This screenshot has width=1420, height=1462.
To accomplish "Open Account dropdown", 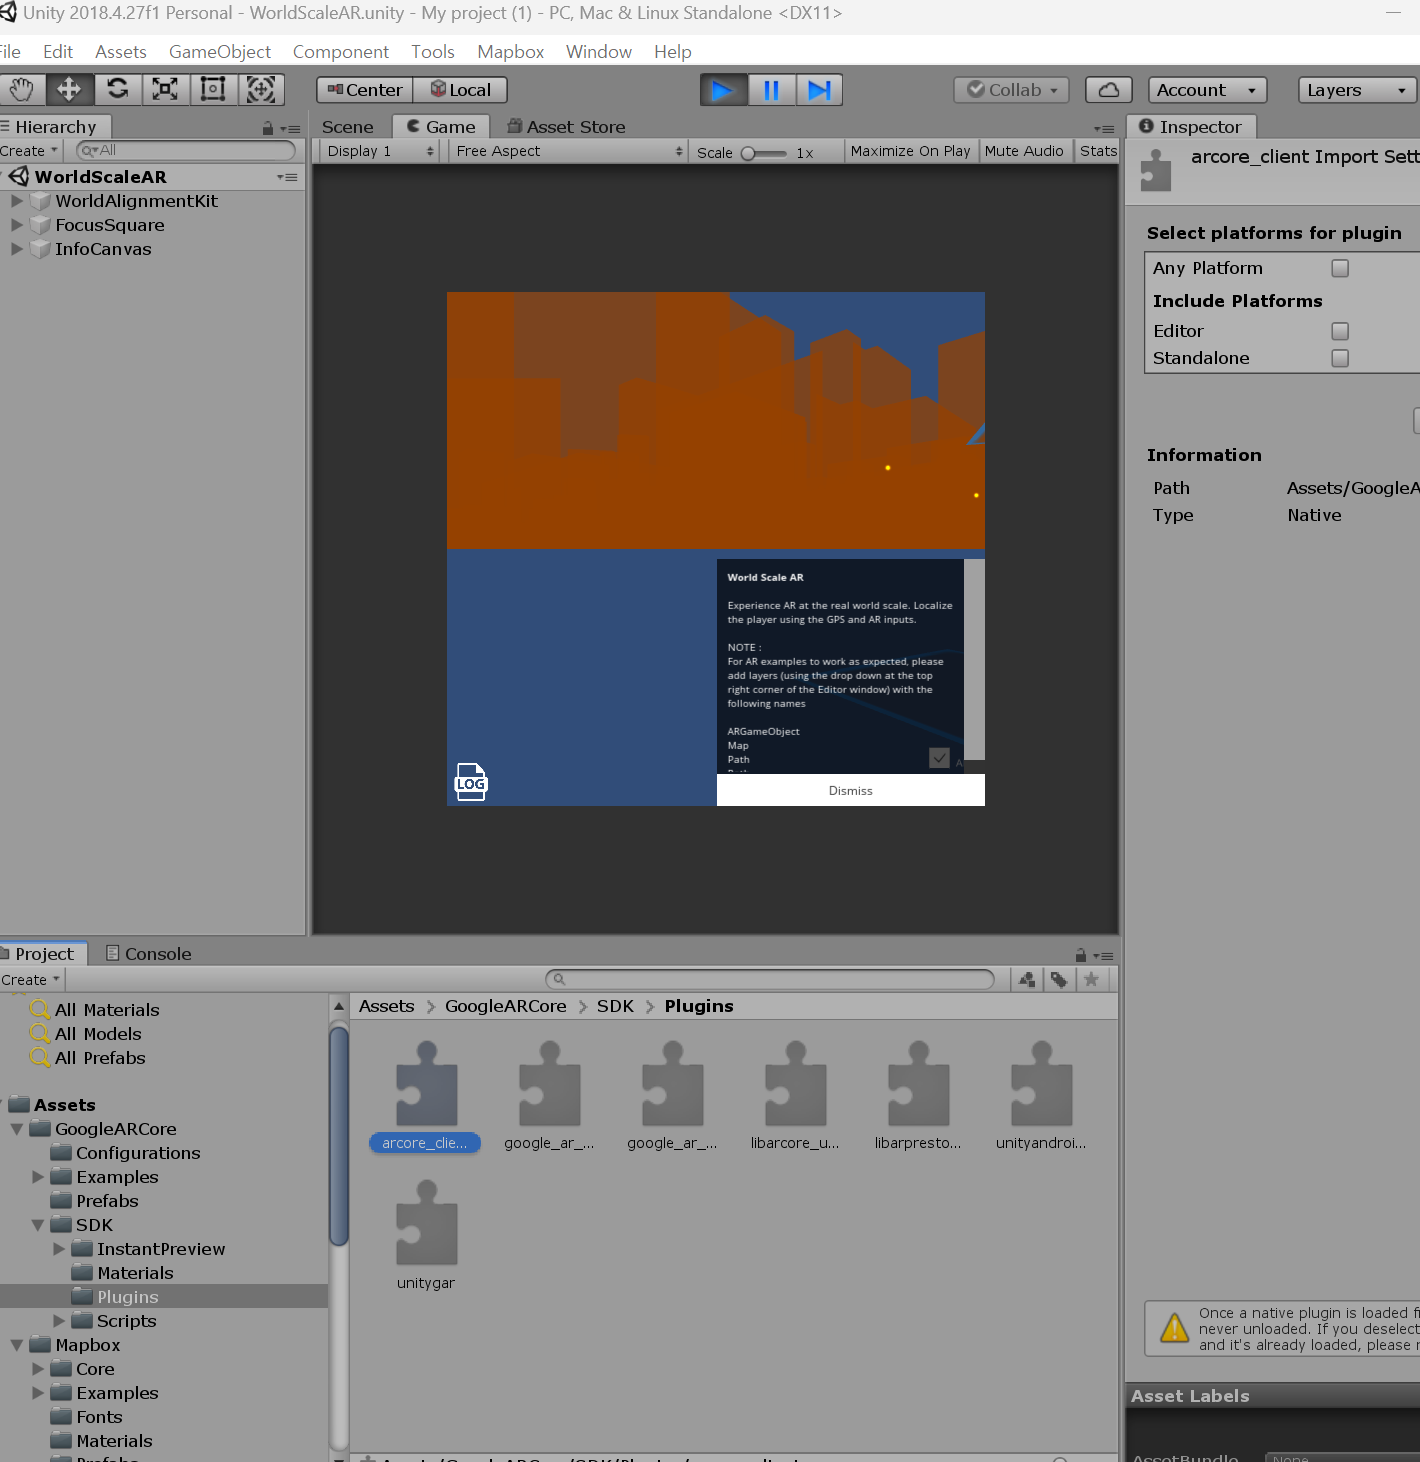I will (x=1207, y=90).
